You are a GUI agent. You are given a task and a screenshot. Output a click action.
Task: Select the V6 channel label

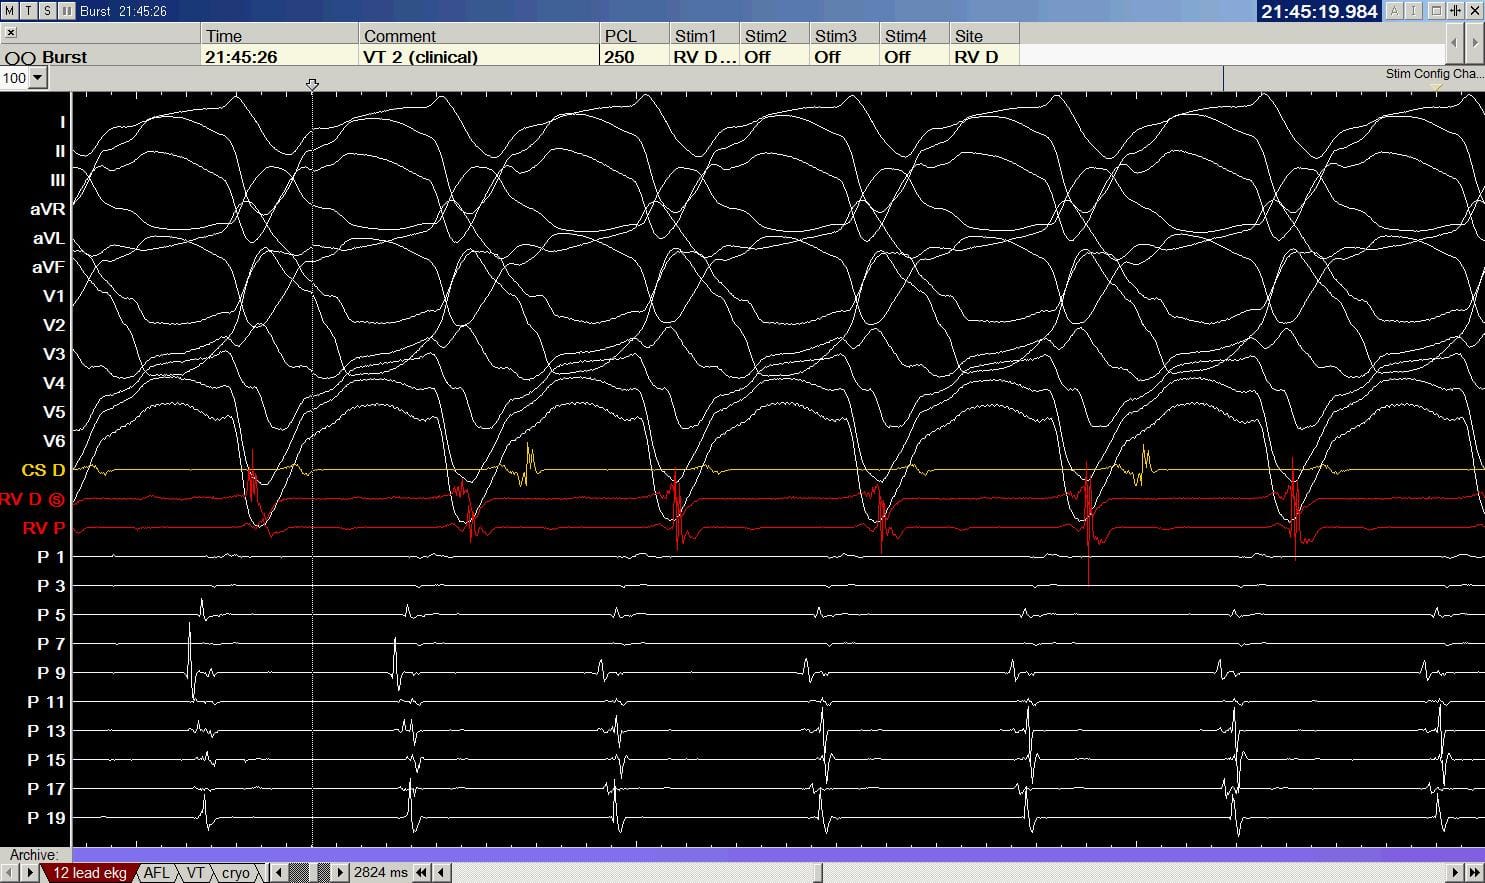point(54,441)
